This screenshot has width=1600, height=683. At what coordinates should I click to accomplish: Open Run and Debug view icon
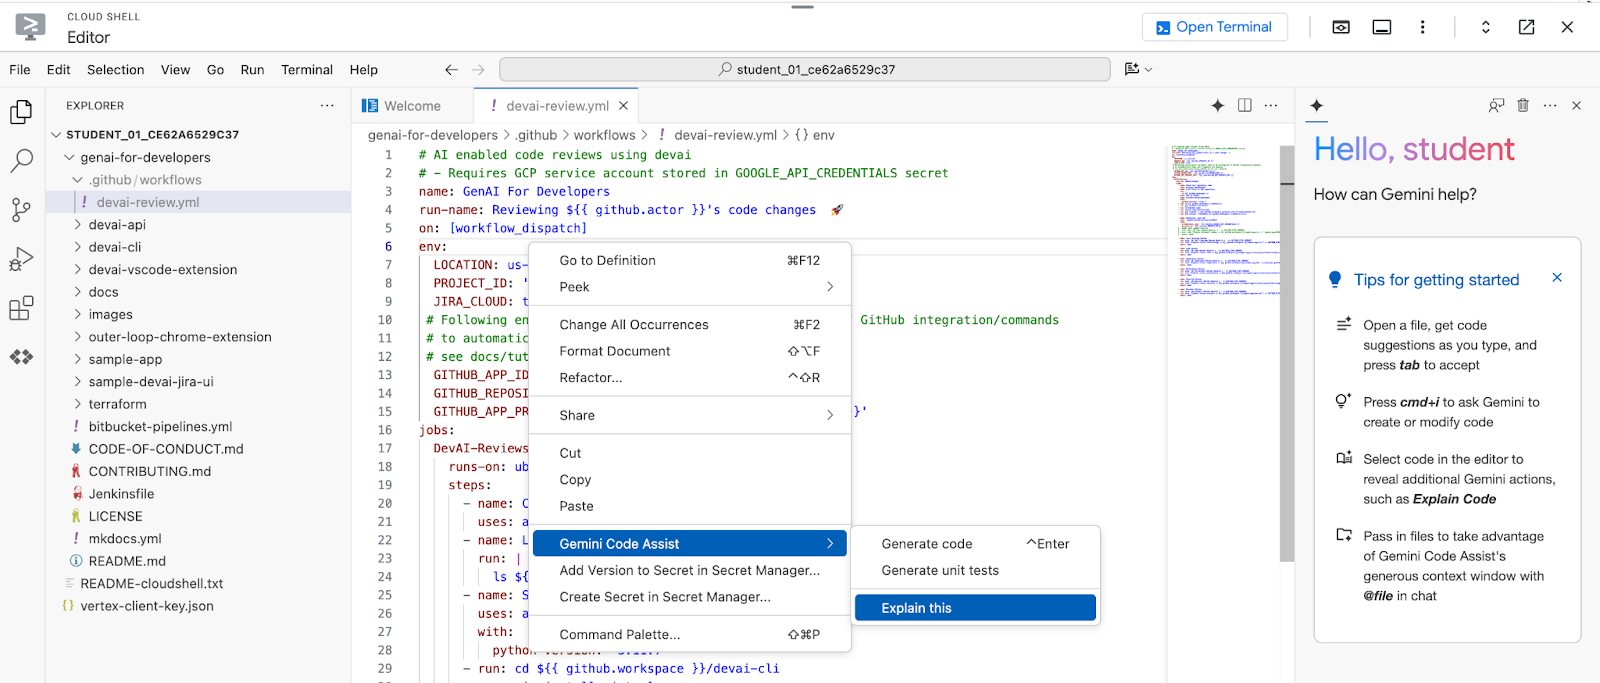(21, 259)
